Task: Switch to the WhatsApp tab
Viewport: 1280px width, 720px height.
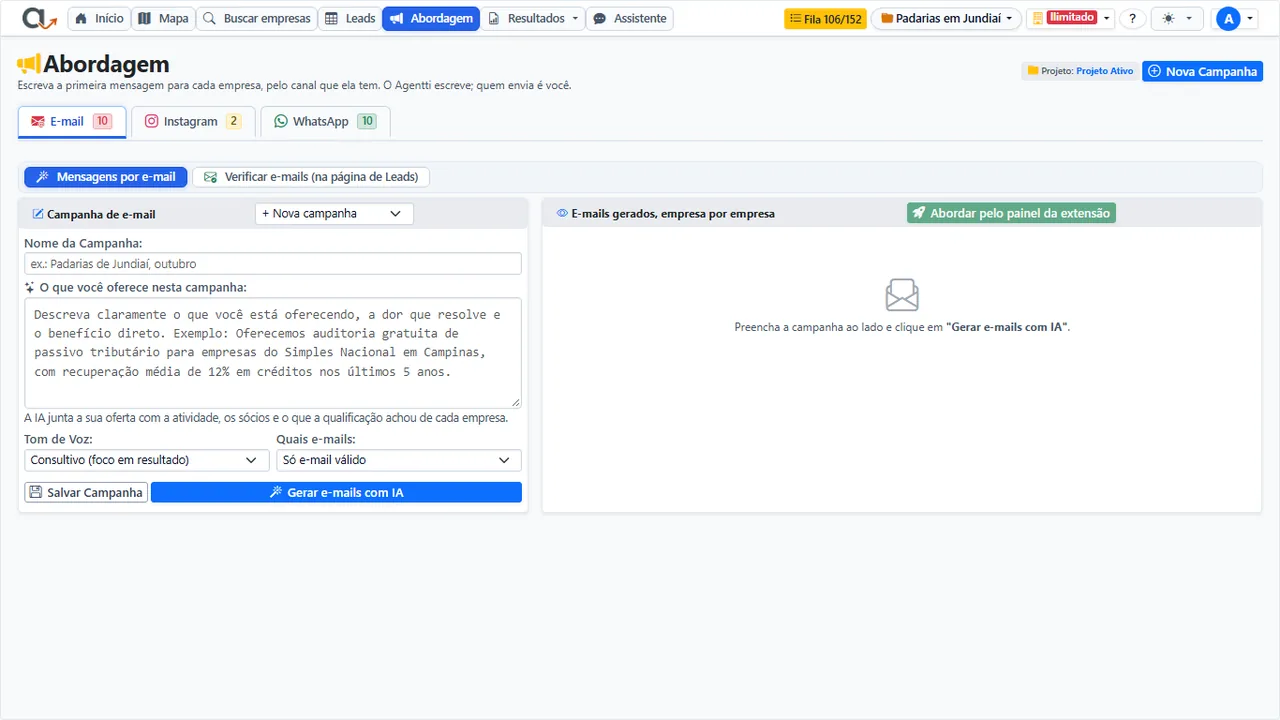Action: pyautogui.click(x=325, y=121)
